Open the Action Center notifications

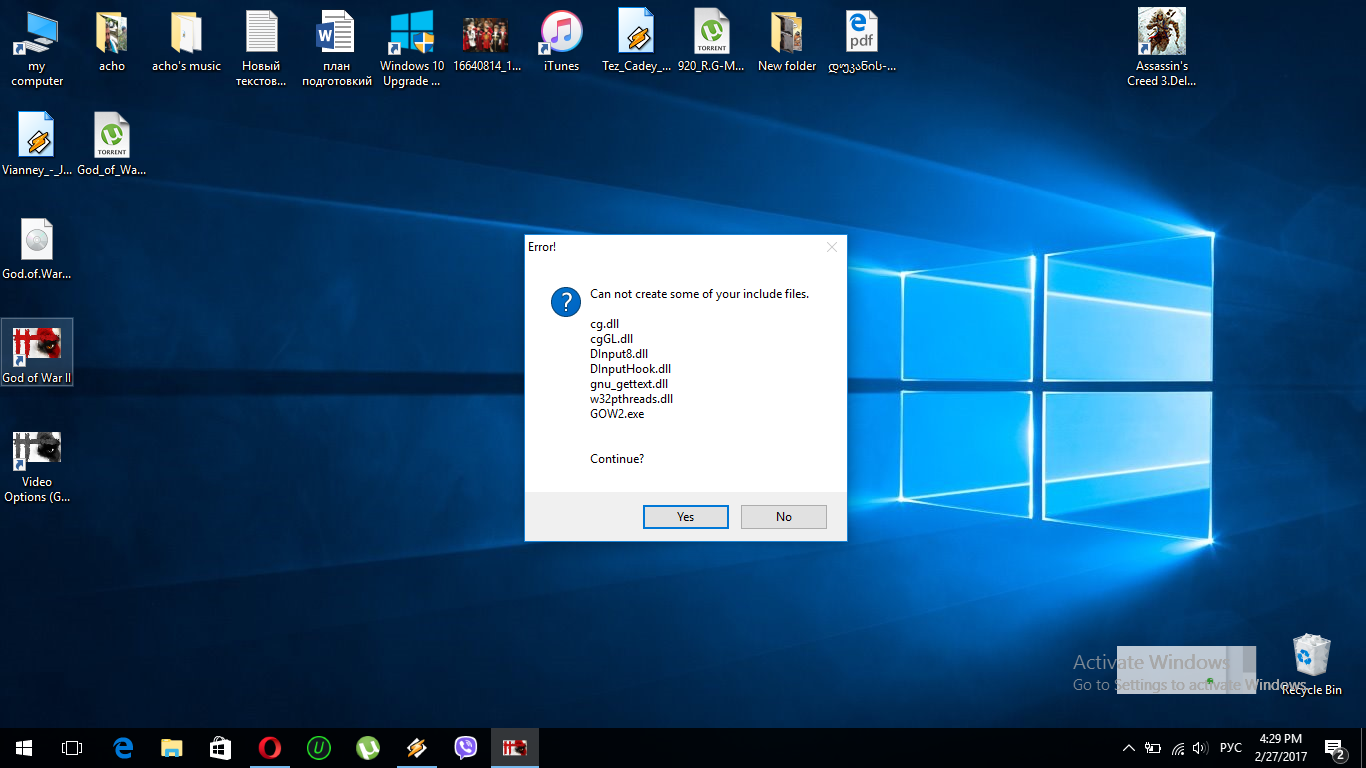tap(1334, 748)
